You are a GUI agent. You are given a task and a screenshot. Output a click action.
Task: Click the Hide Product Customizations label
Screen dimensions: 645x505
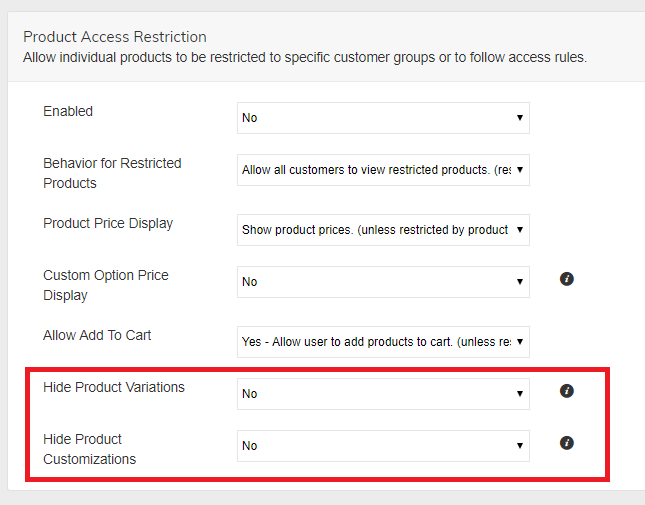click(x=90, y=449)
